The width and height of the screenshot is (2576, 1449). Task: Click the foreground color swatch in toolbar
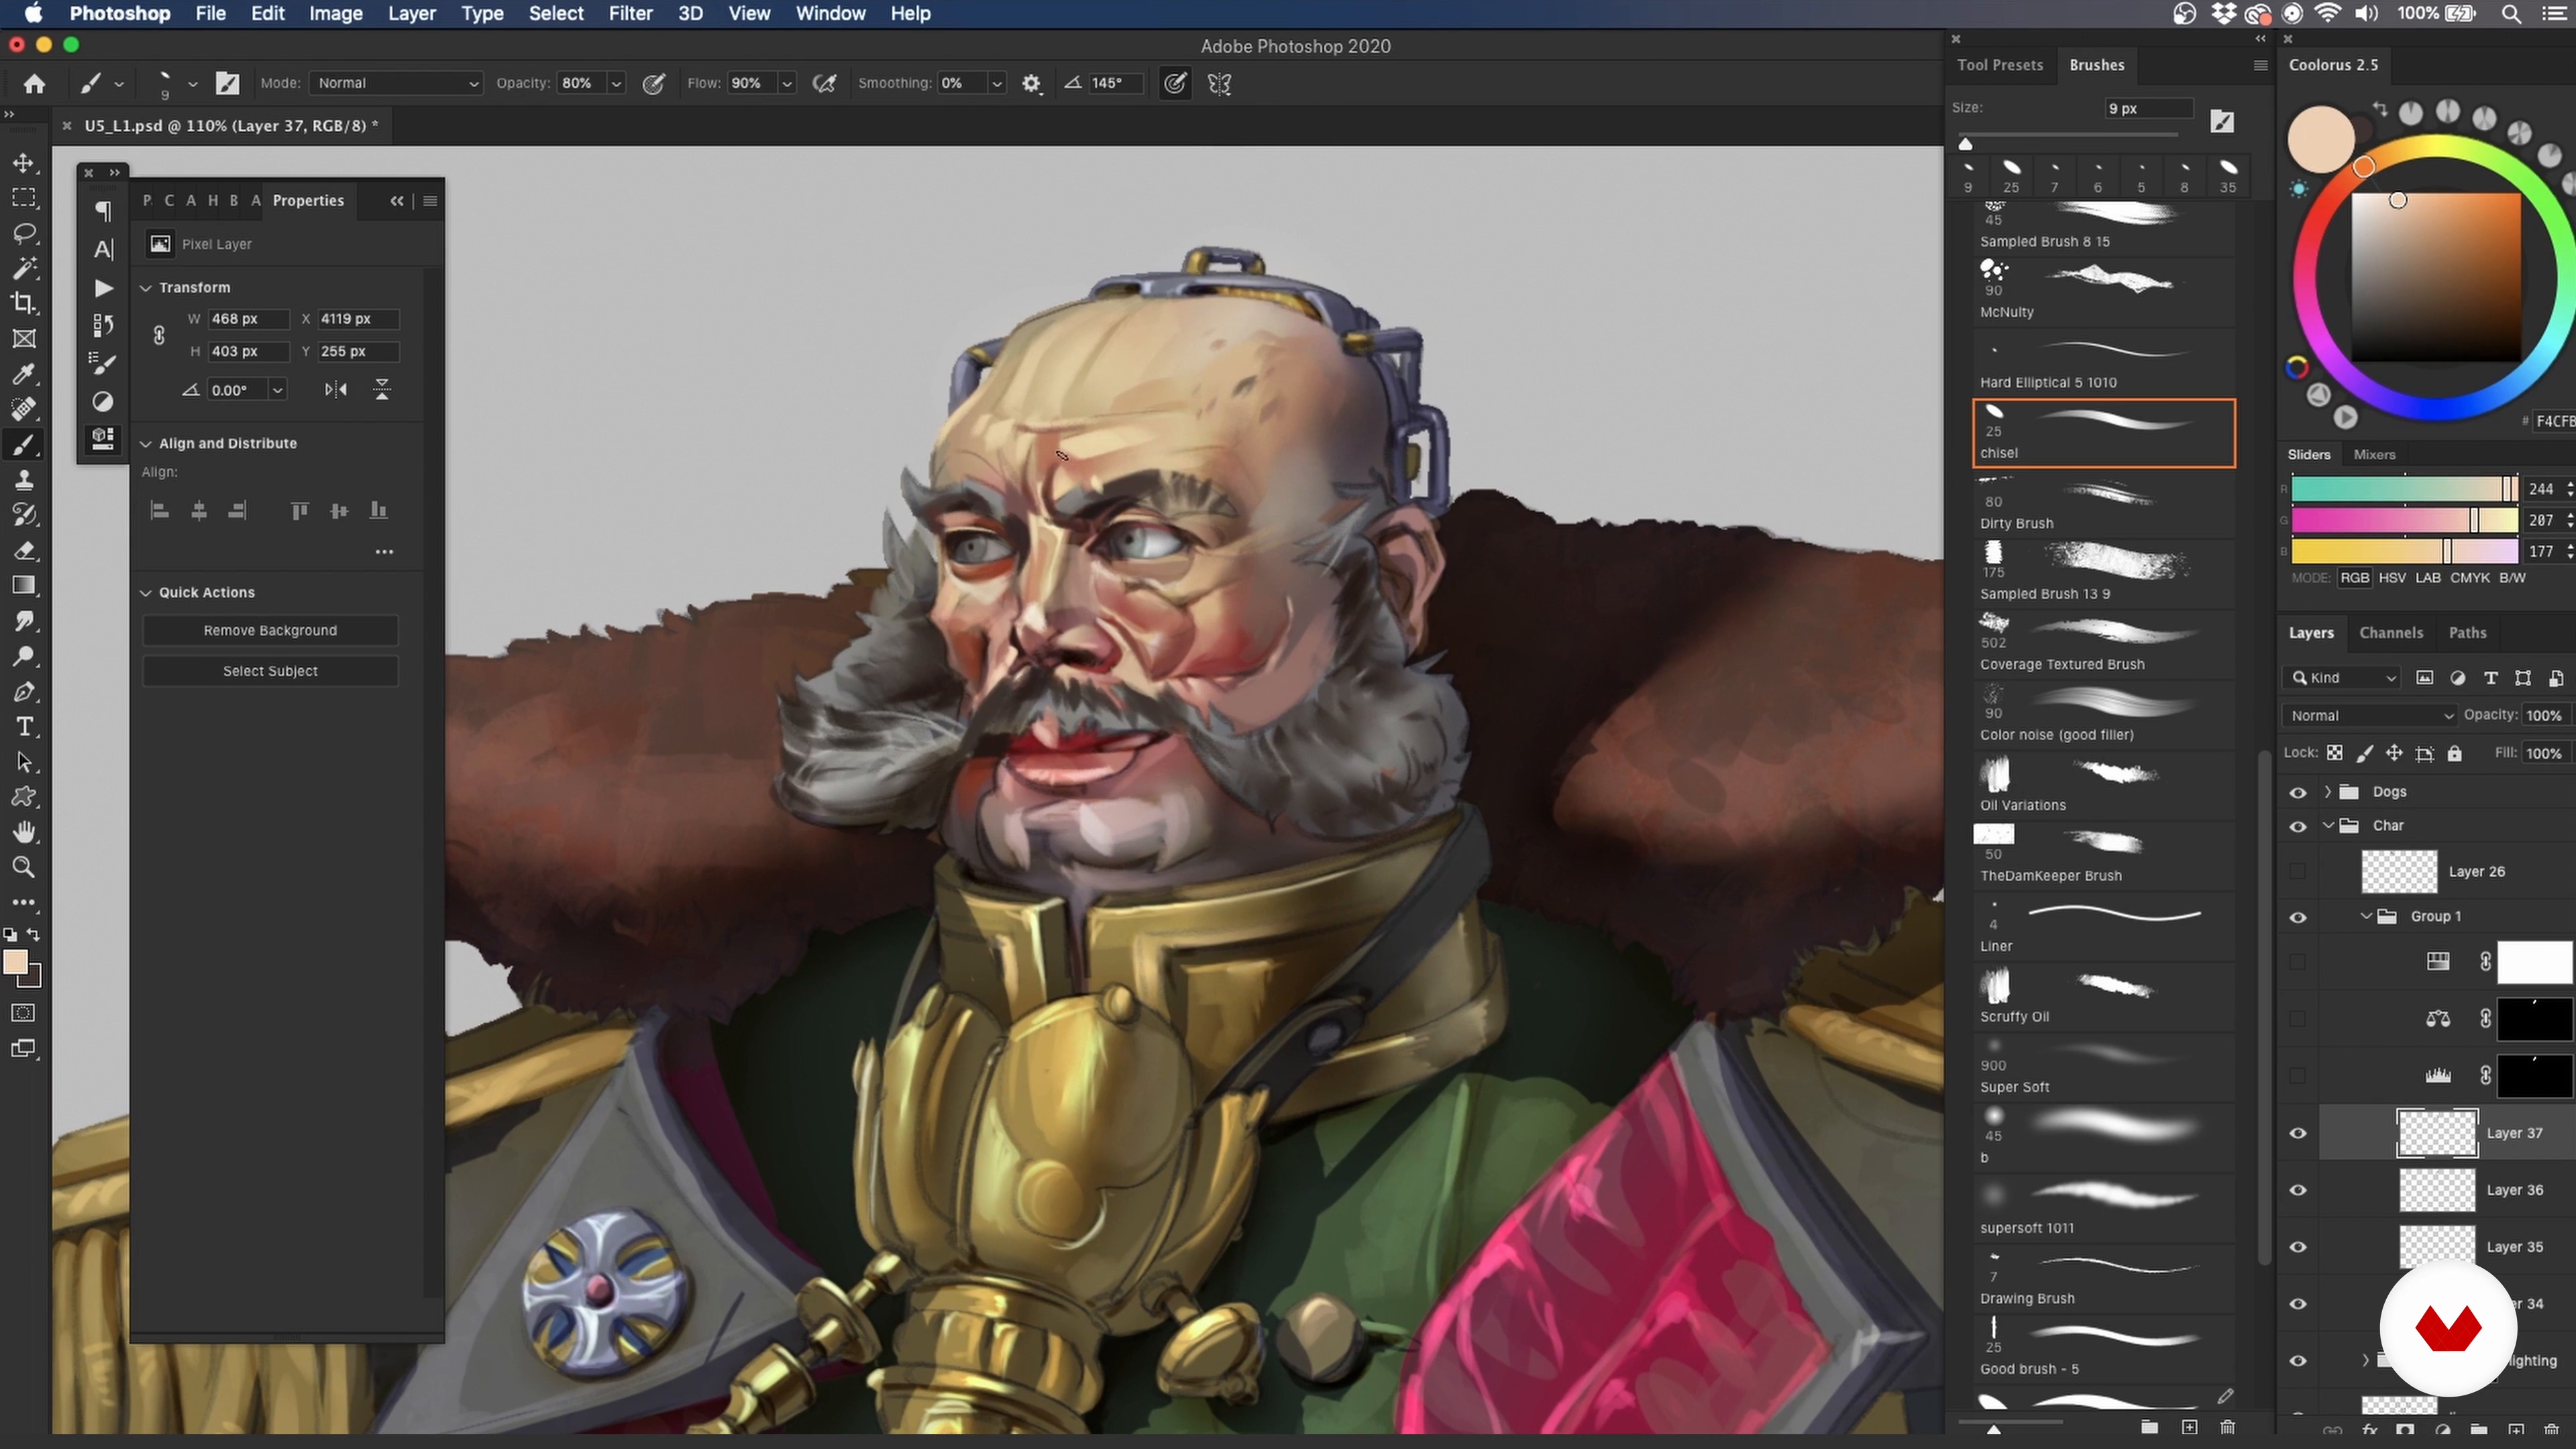(15, 963)
